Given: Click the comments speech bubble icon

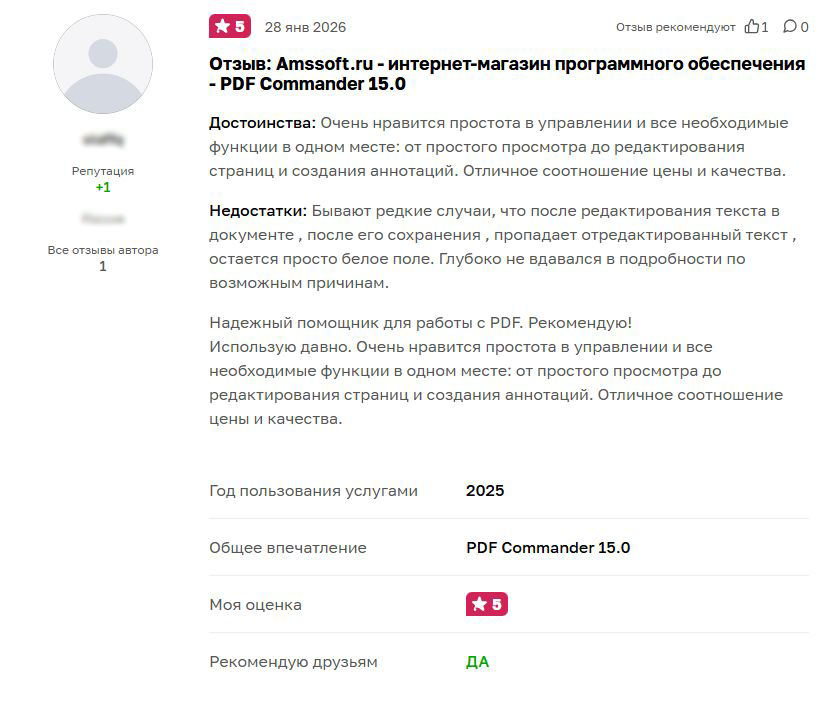Looking at the screenshot, I should 790,27.
